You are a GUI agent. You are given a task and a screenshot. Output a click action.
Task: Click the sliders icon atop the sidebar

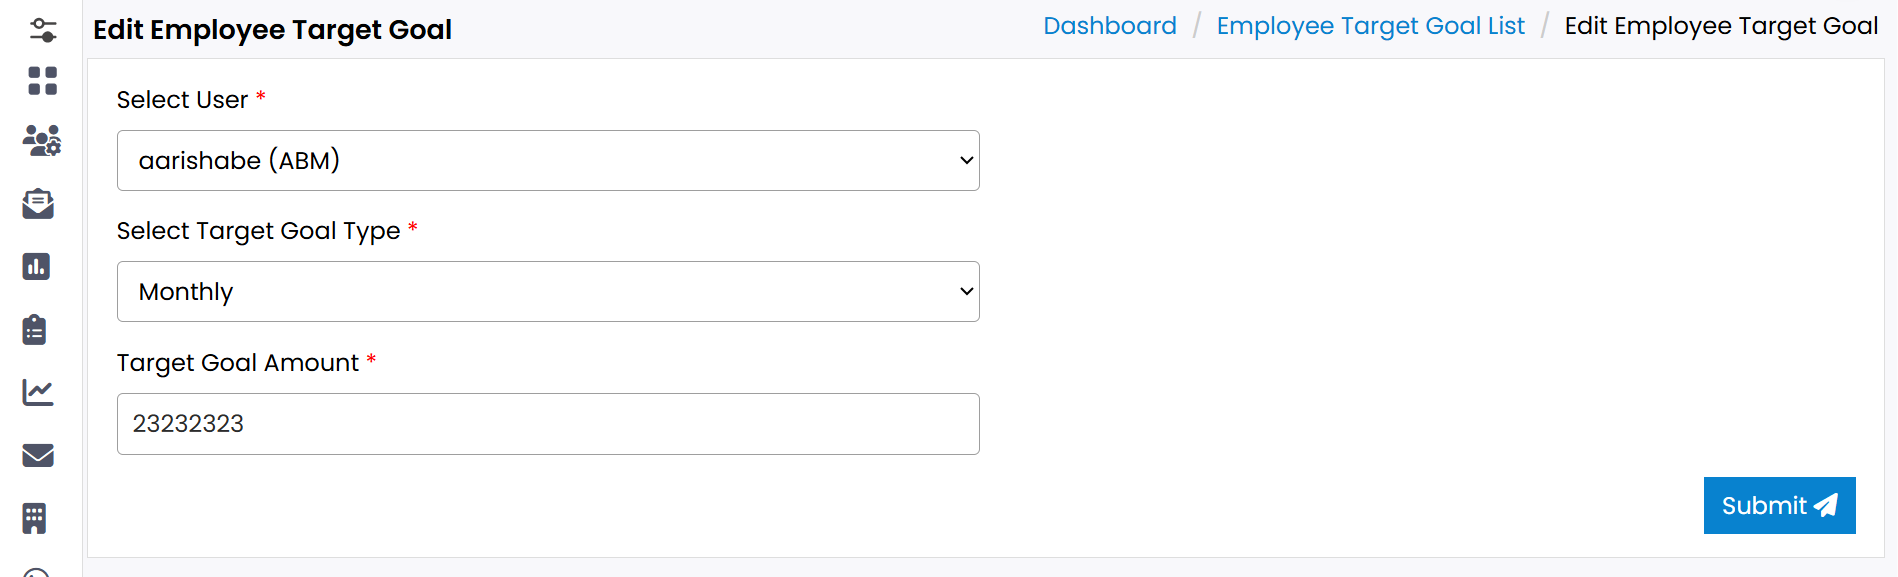[42, 30]
